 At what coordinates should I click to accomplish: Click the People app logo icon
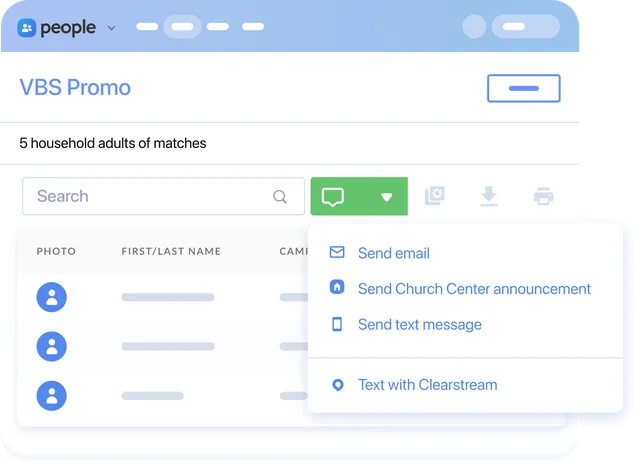click(x=26, y=28)
